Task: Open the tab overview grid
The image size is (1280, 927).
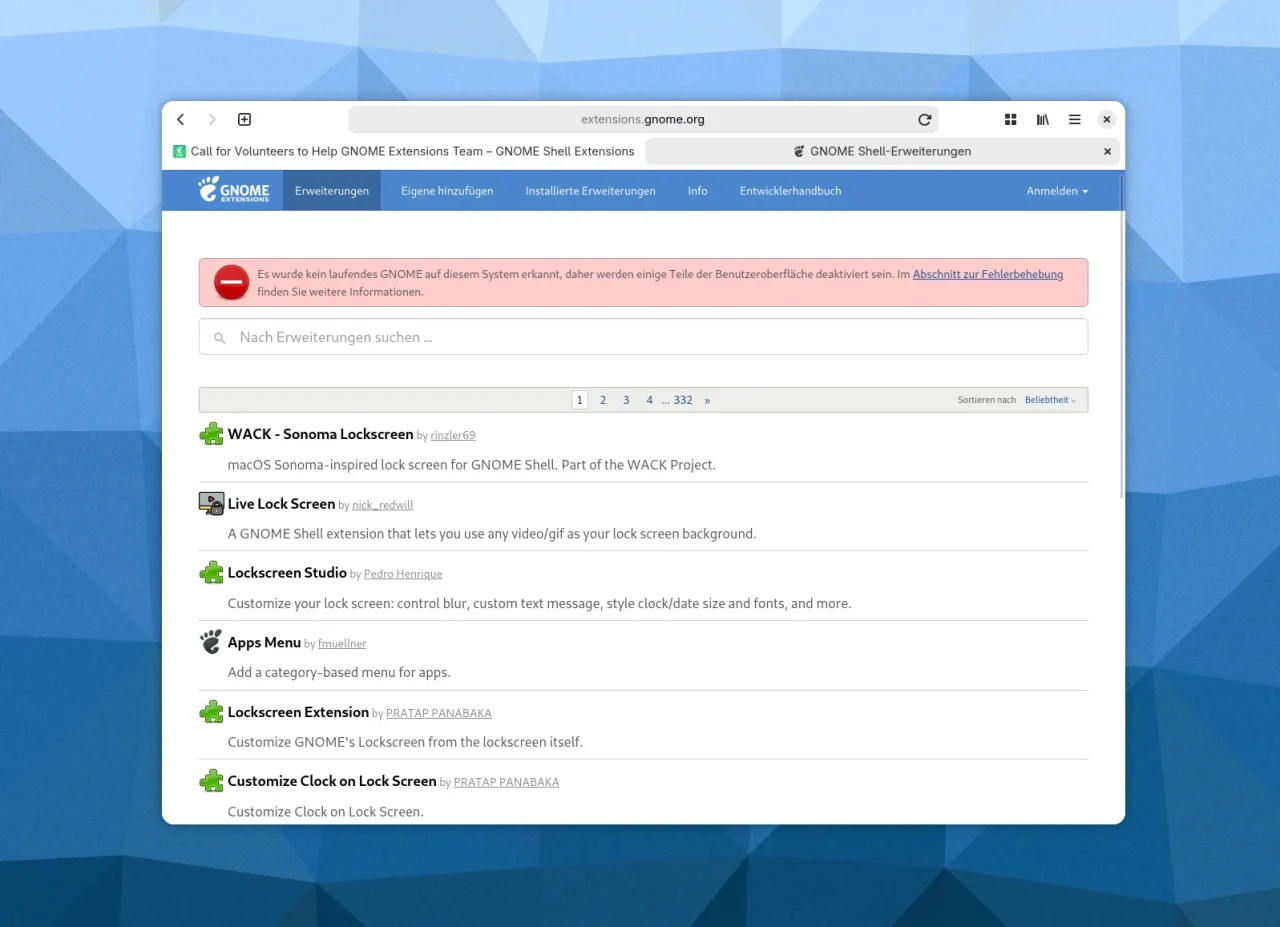Action: point(1010,120)
